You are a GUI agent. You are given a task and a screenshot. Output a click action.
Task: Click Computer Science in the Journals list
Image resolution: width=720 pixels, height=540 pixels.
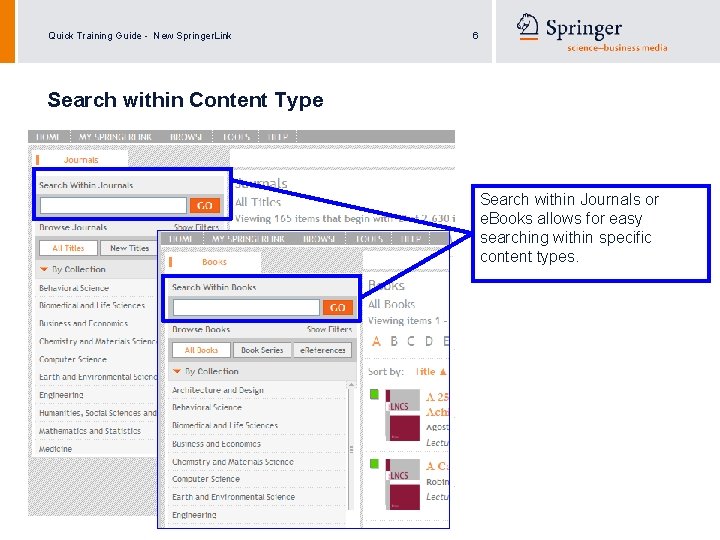pyautogui.click(x=73, y=359)
